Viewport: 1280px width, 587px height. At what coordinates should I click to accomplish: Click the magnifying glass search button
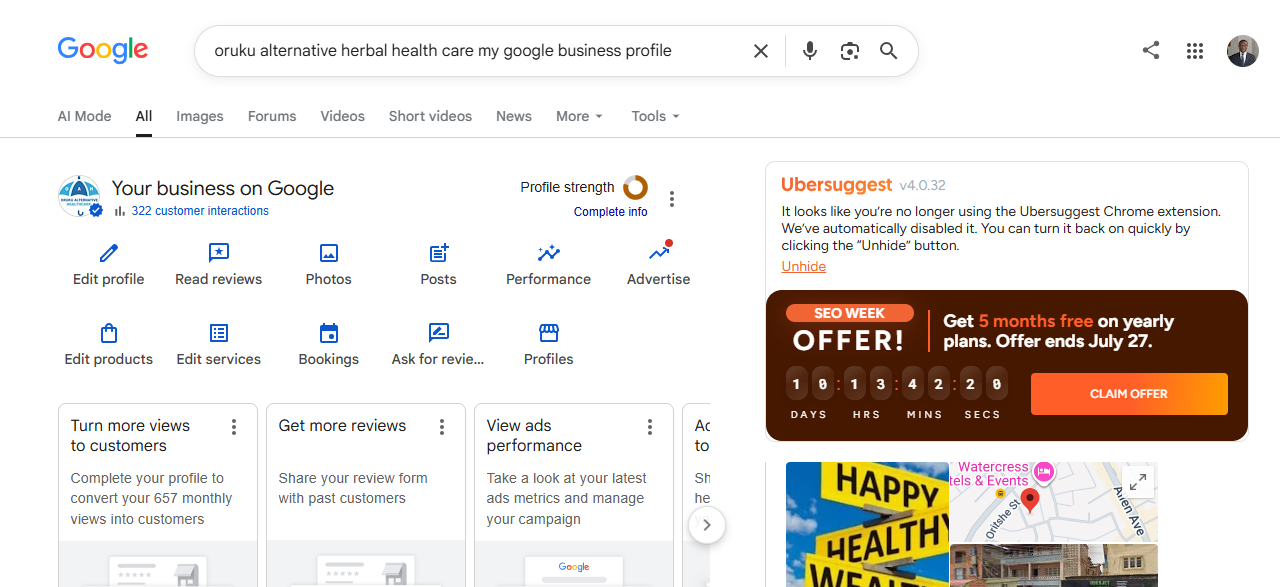(889, 51)
